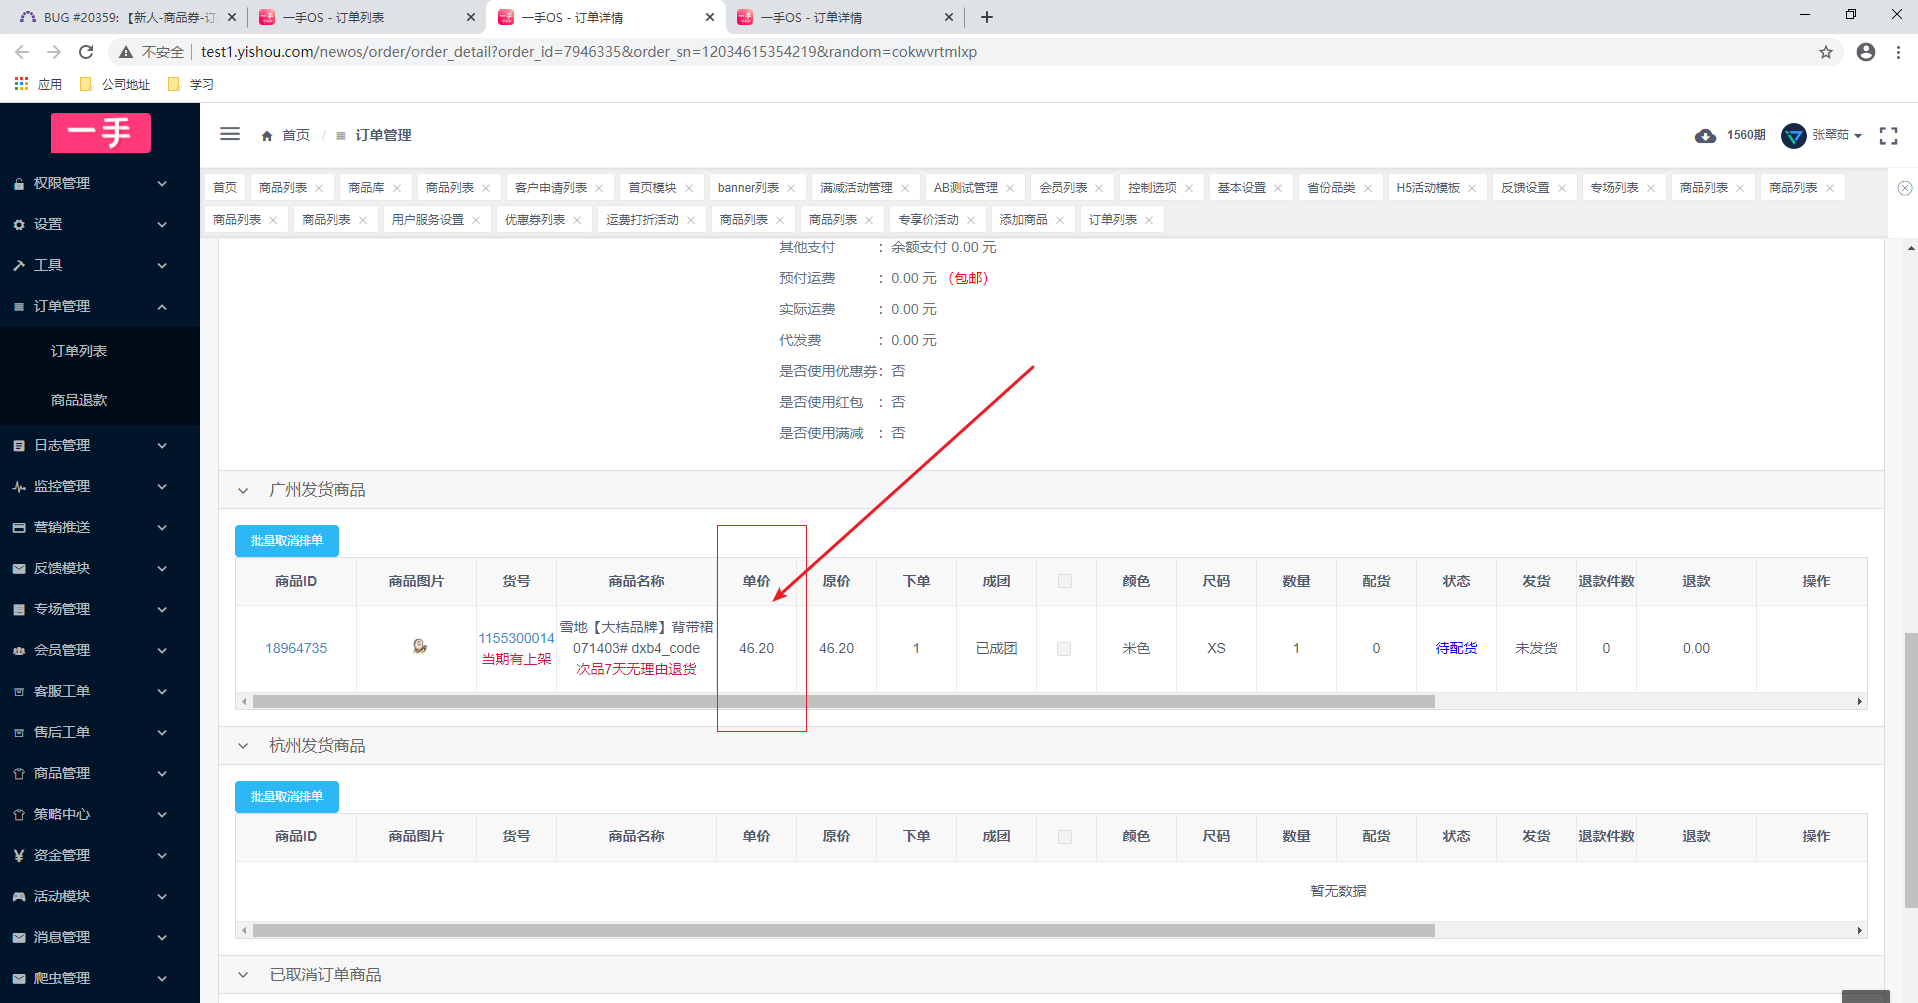The width and height of the screenshot is (1918, 1003).
Task: Open Chrome three-dot menu
Action: (1898, 52)
